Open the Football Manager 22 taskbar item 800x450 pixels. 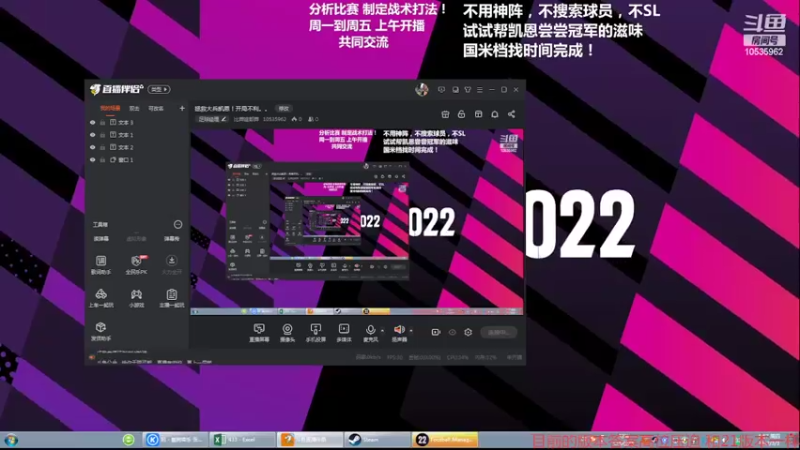pyautogui.click(x=445, y=439)
